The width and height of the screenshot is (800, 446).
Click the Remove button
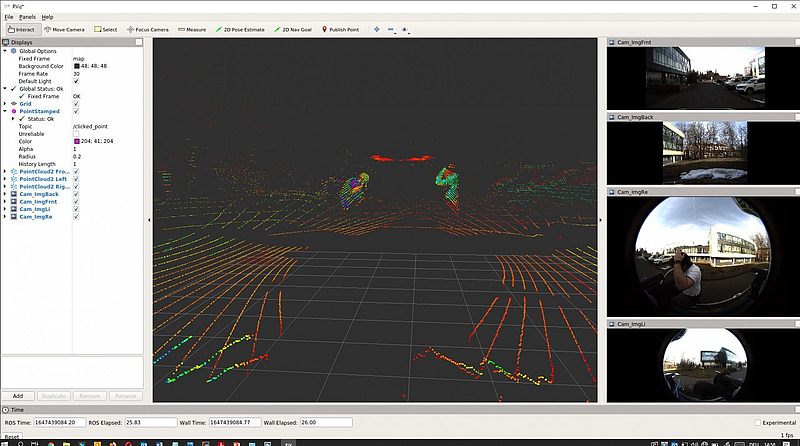point(90,396)
